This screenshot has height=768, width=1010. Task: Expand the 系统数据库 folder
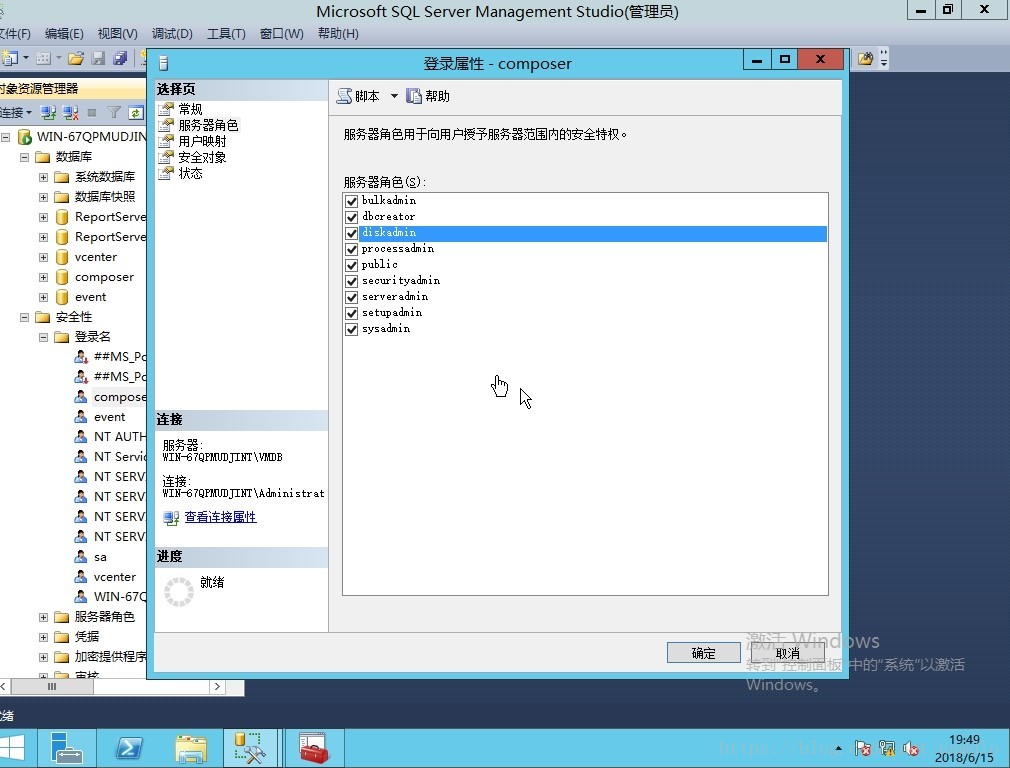(43, 177)
